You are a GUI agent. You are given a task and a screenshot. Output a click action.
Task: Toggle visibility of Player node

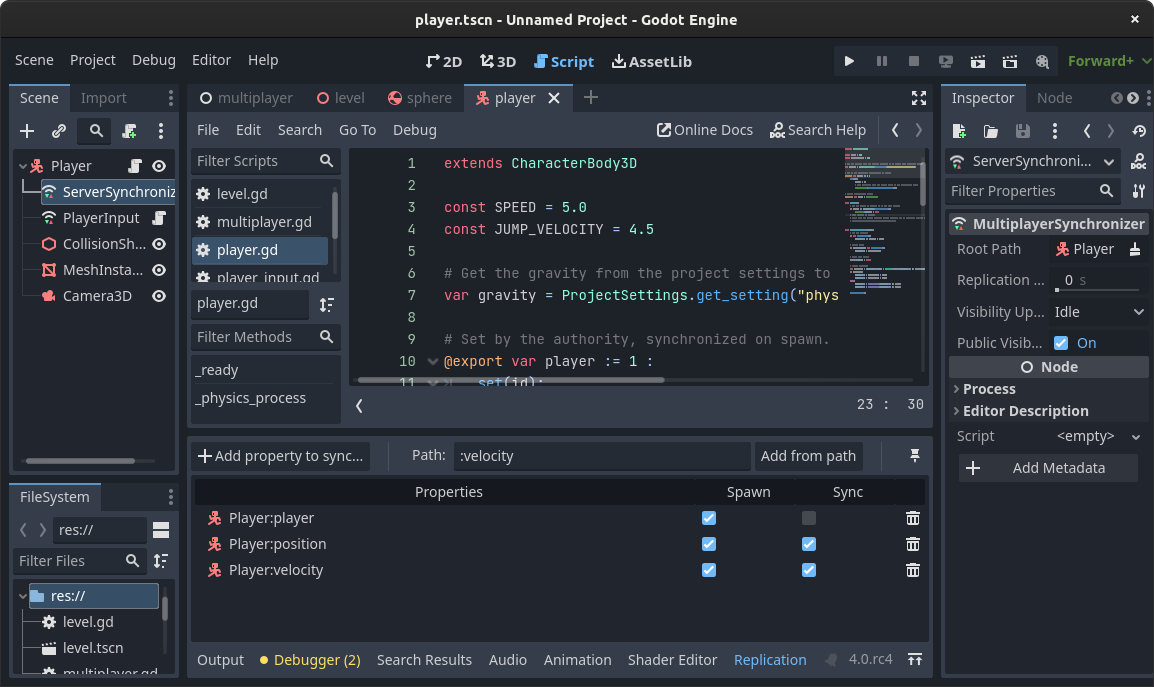(x=159, y=166)
